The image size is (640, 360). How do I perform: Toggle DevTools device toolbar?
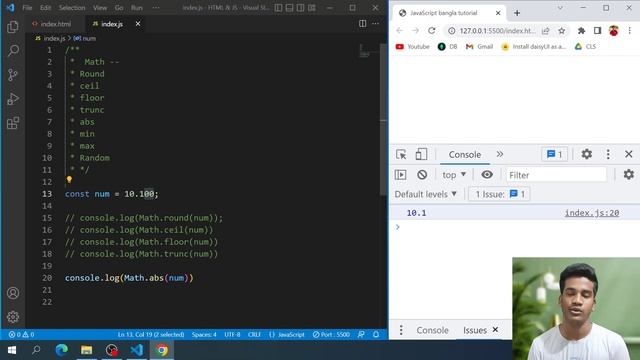(421, 154)
